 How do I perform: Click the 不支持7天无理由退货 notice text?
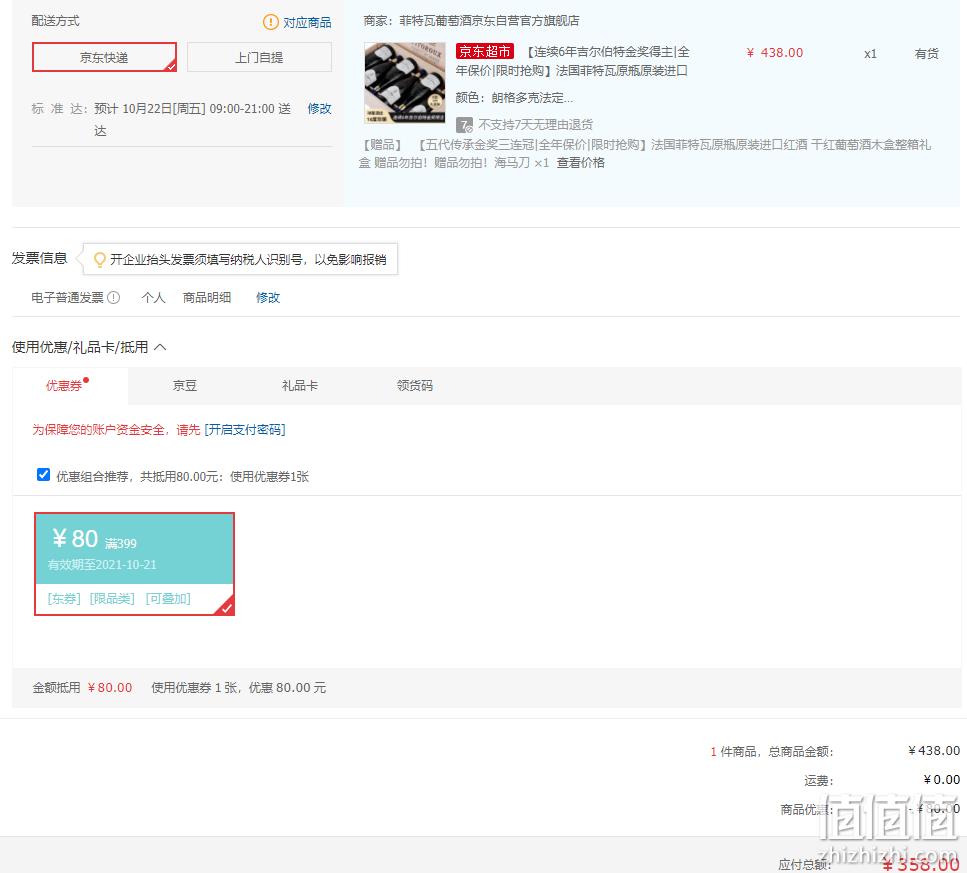535,125
